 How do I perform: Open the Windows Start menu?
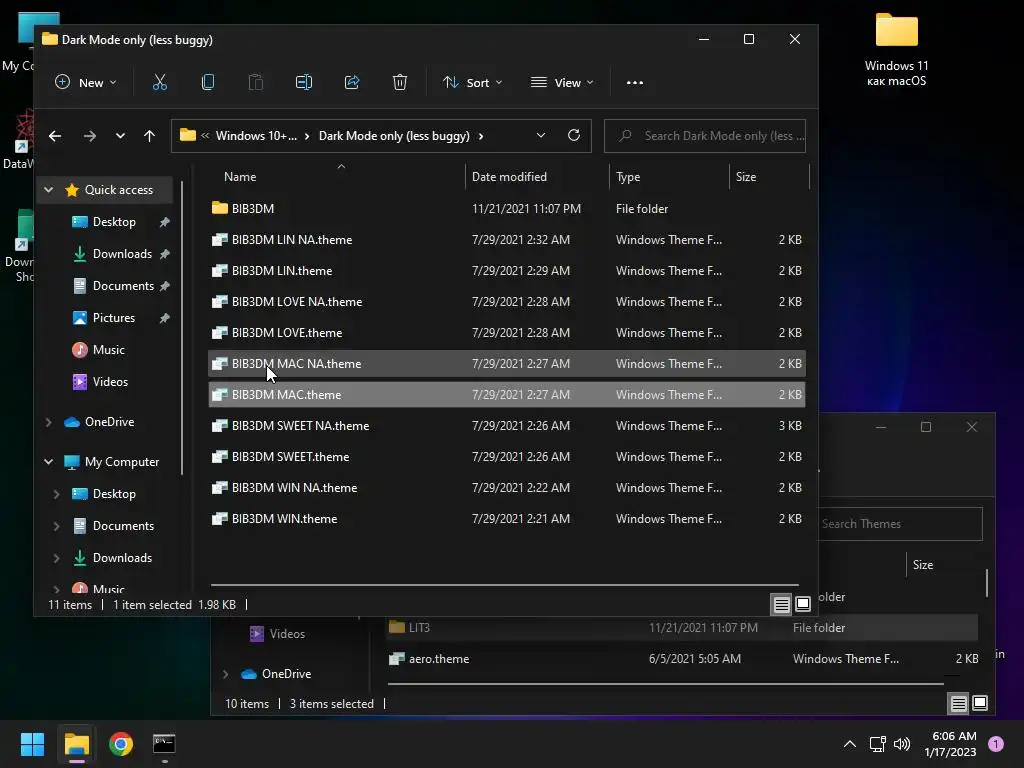[x=32, y=744]
